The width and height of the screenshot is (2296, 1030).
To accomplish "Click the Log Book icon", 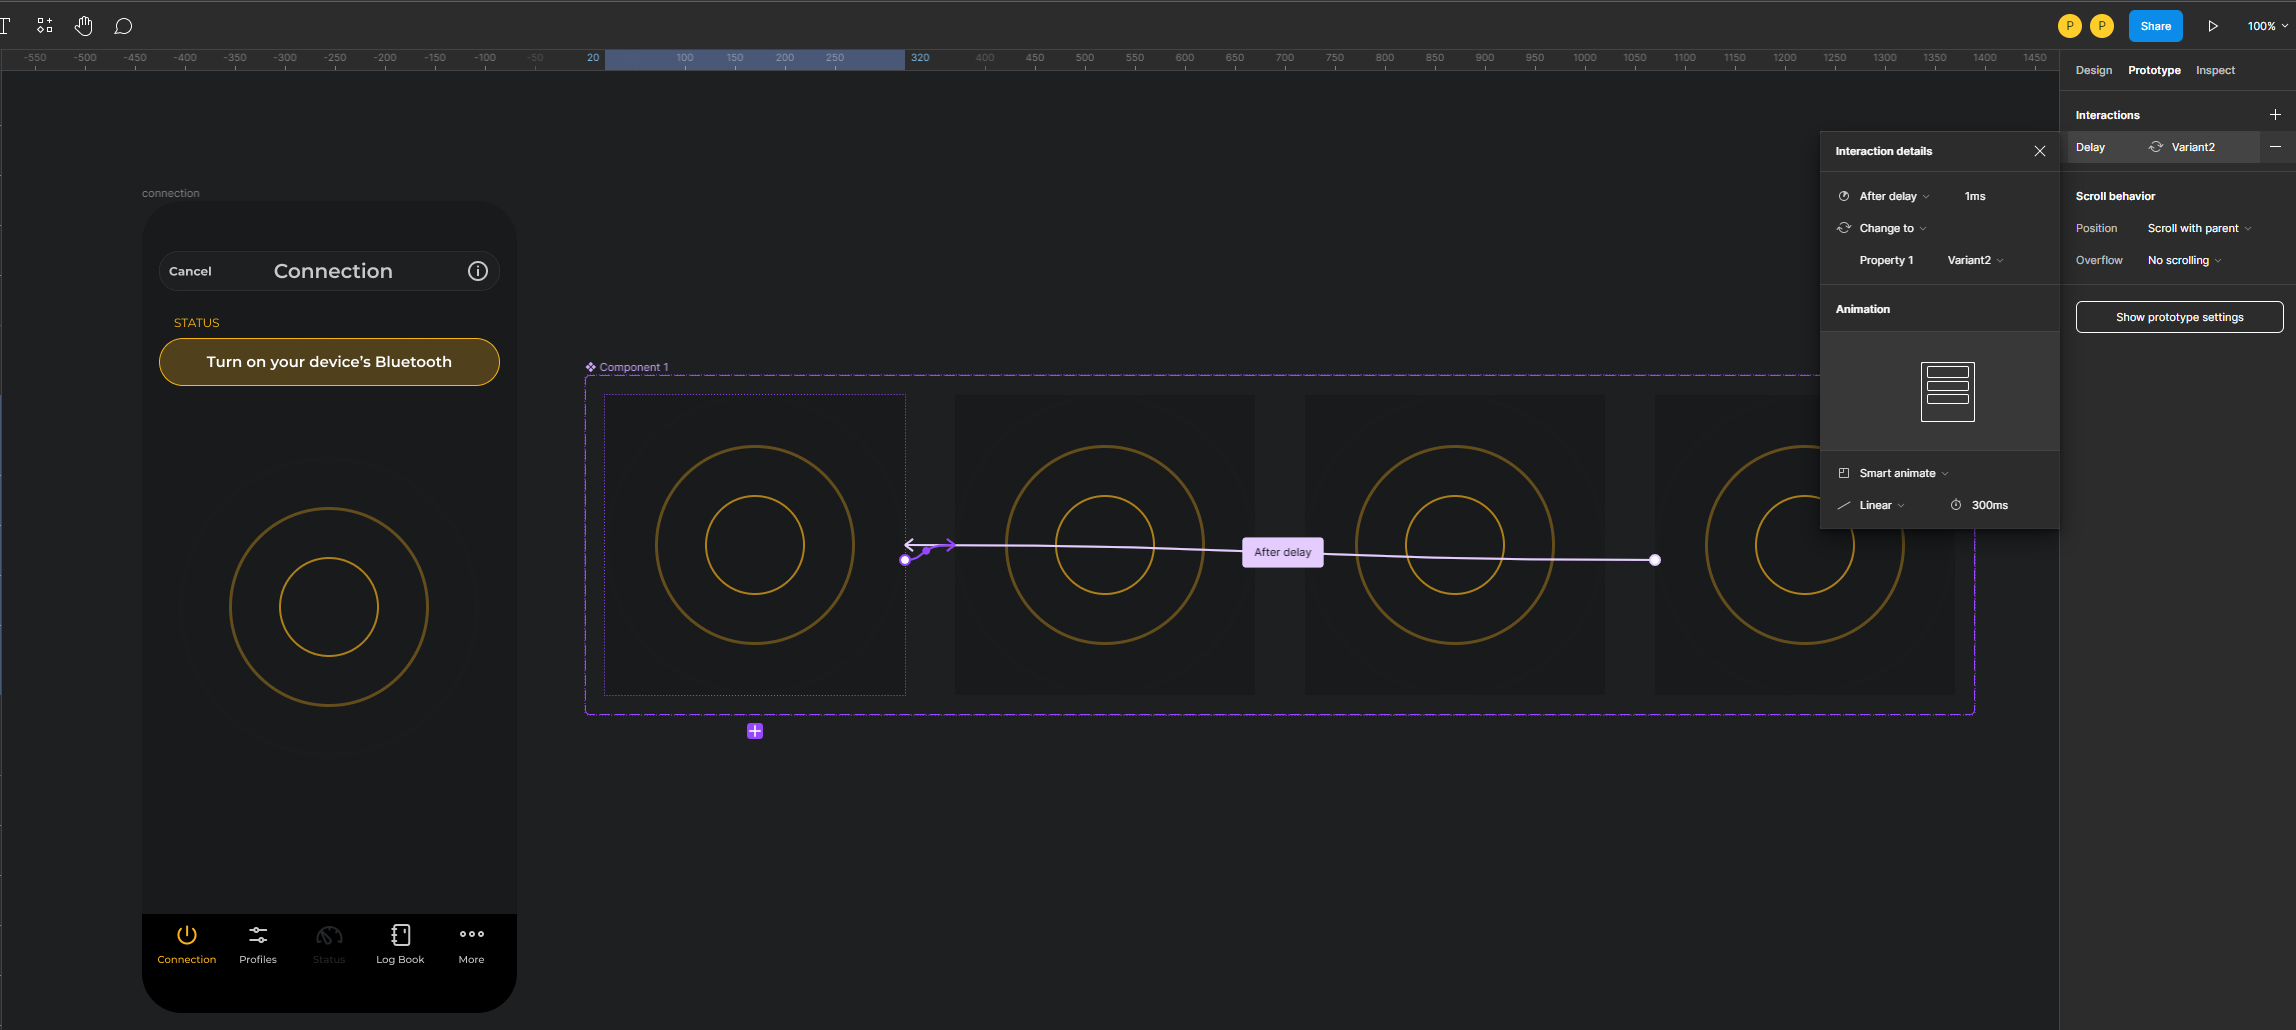I will click(400, 935).
